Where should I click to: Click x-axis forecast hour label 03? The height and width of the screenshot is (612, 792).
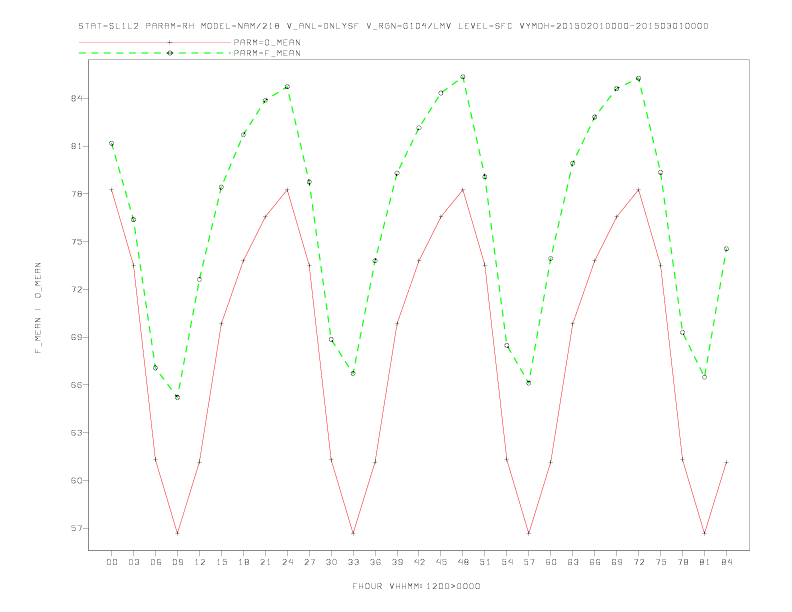click(x=133, y=562)
